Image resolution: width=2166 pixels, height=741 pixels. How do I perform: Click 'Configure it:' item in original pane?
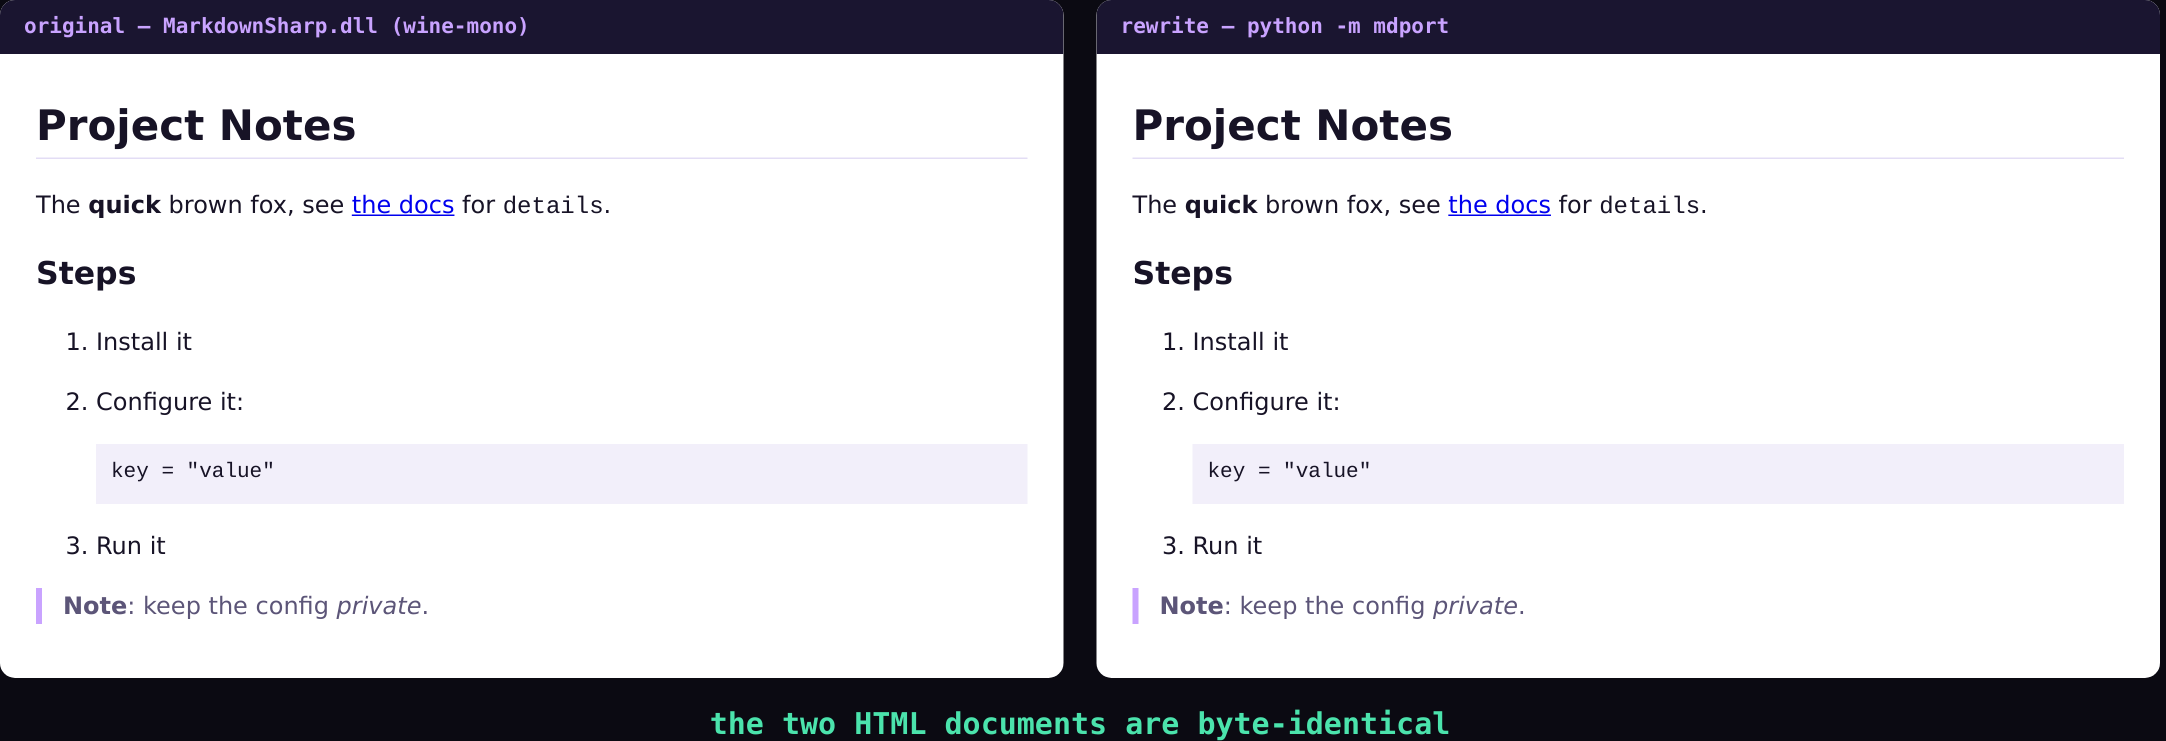[170, 402]
